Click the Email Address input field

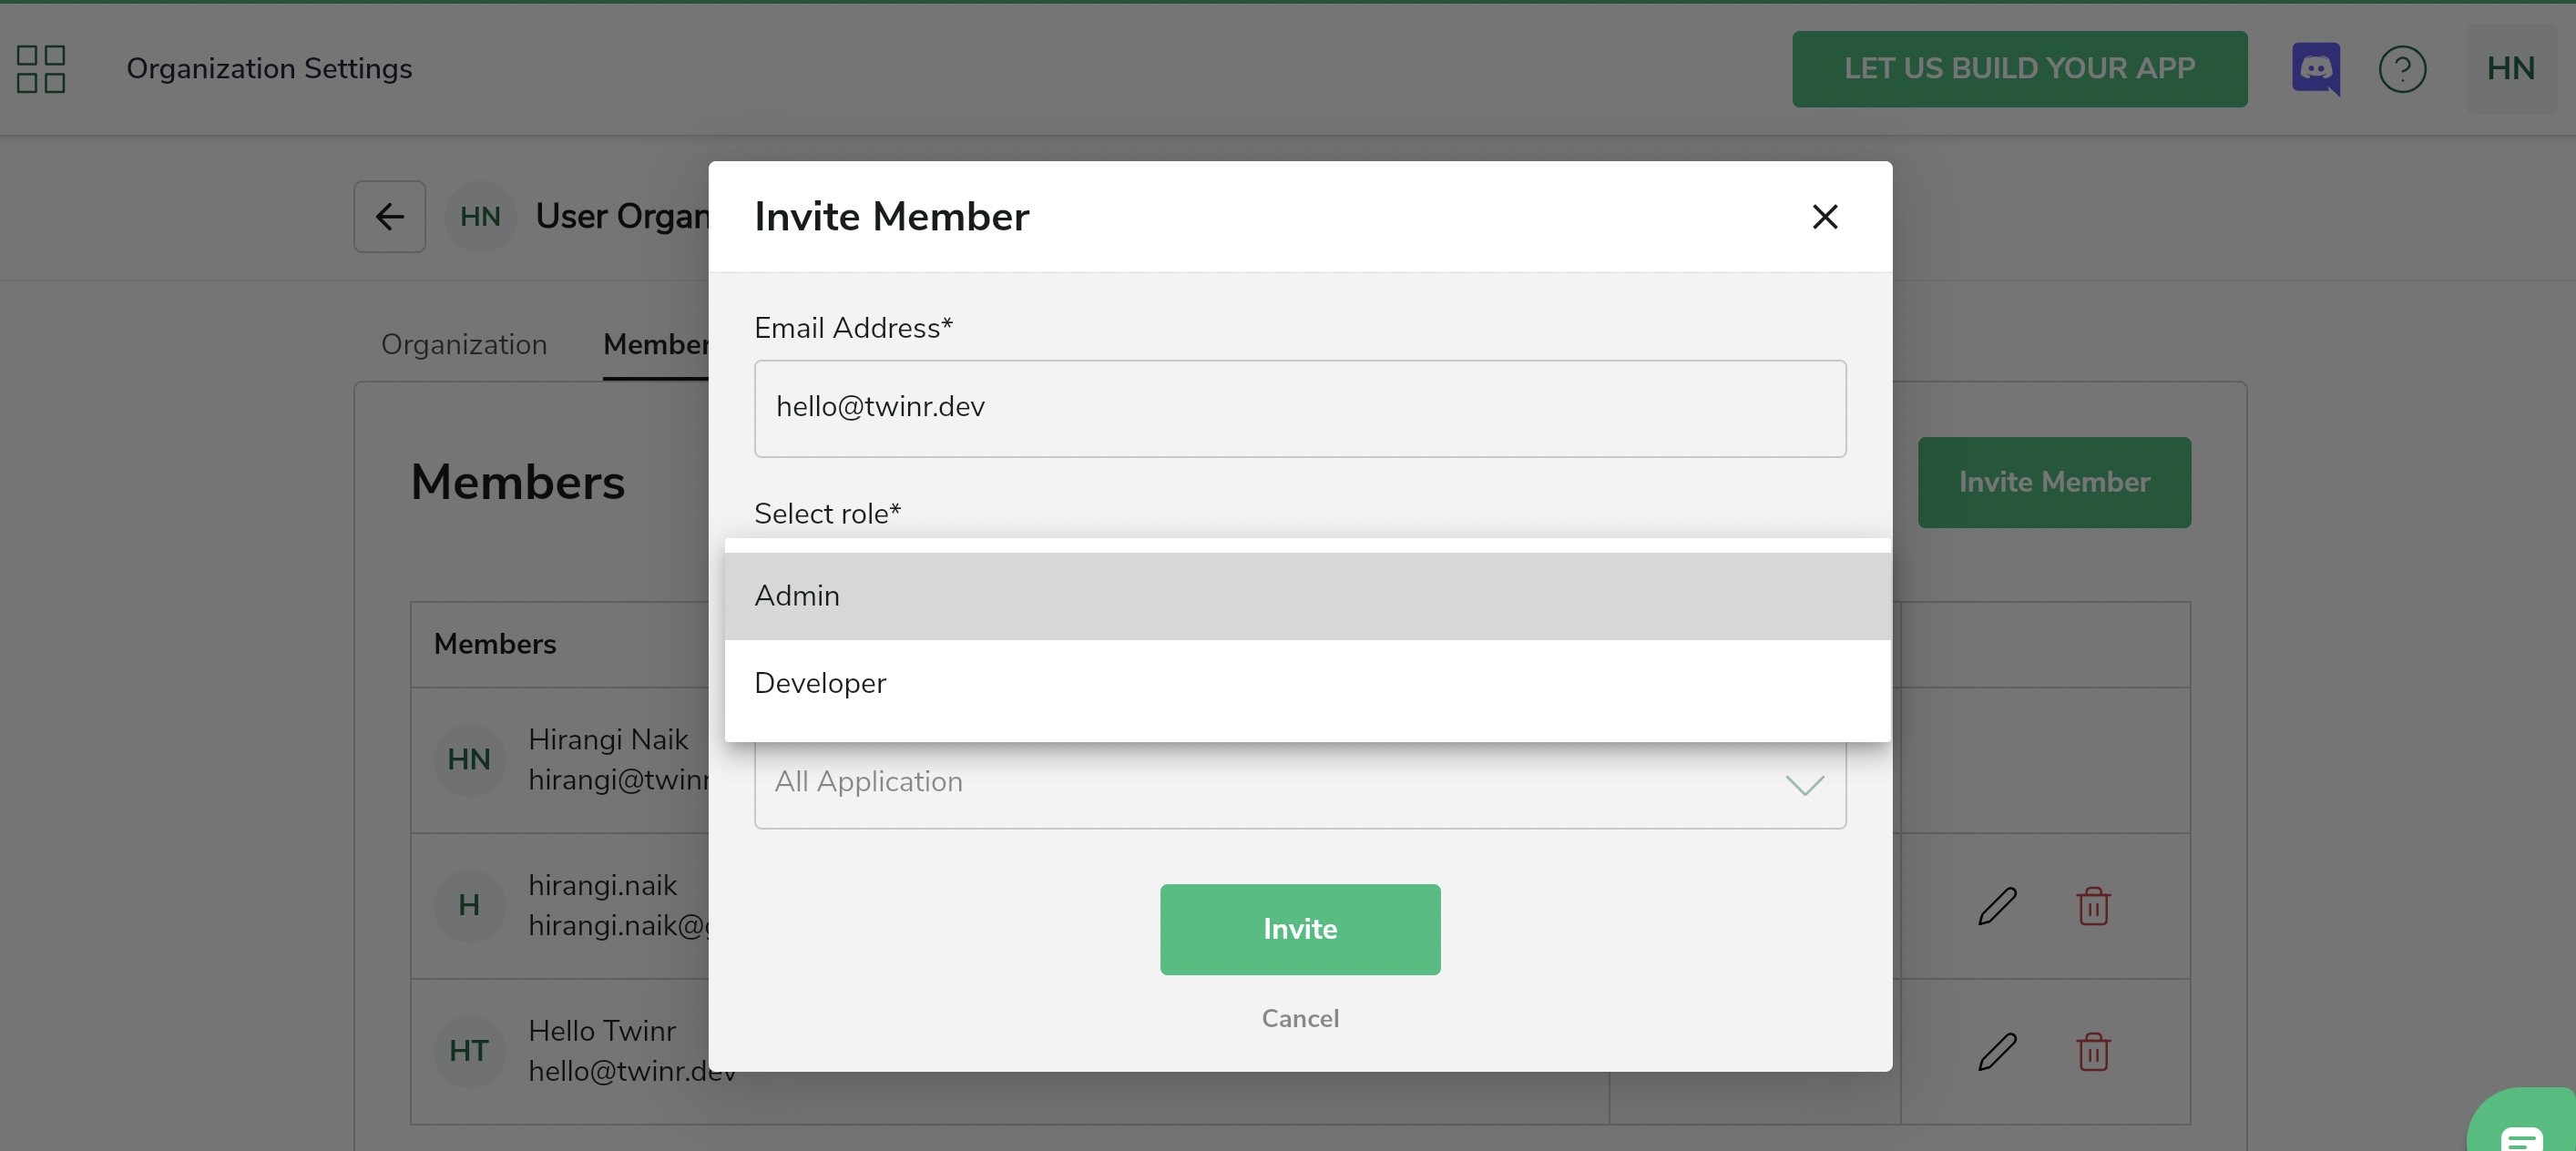pos(1299,408)
